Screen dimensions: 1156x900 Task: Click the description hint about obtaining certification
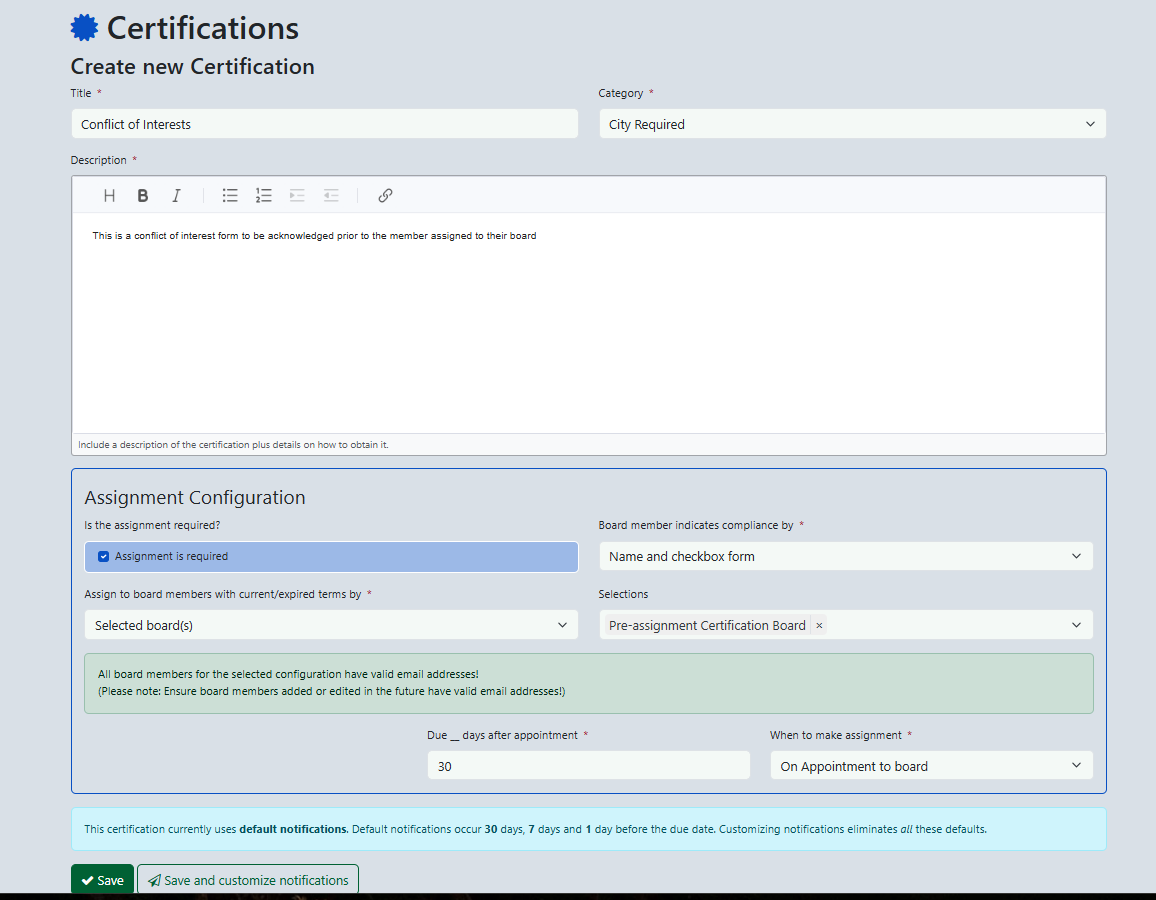[x=233, y=444]
